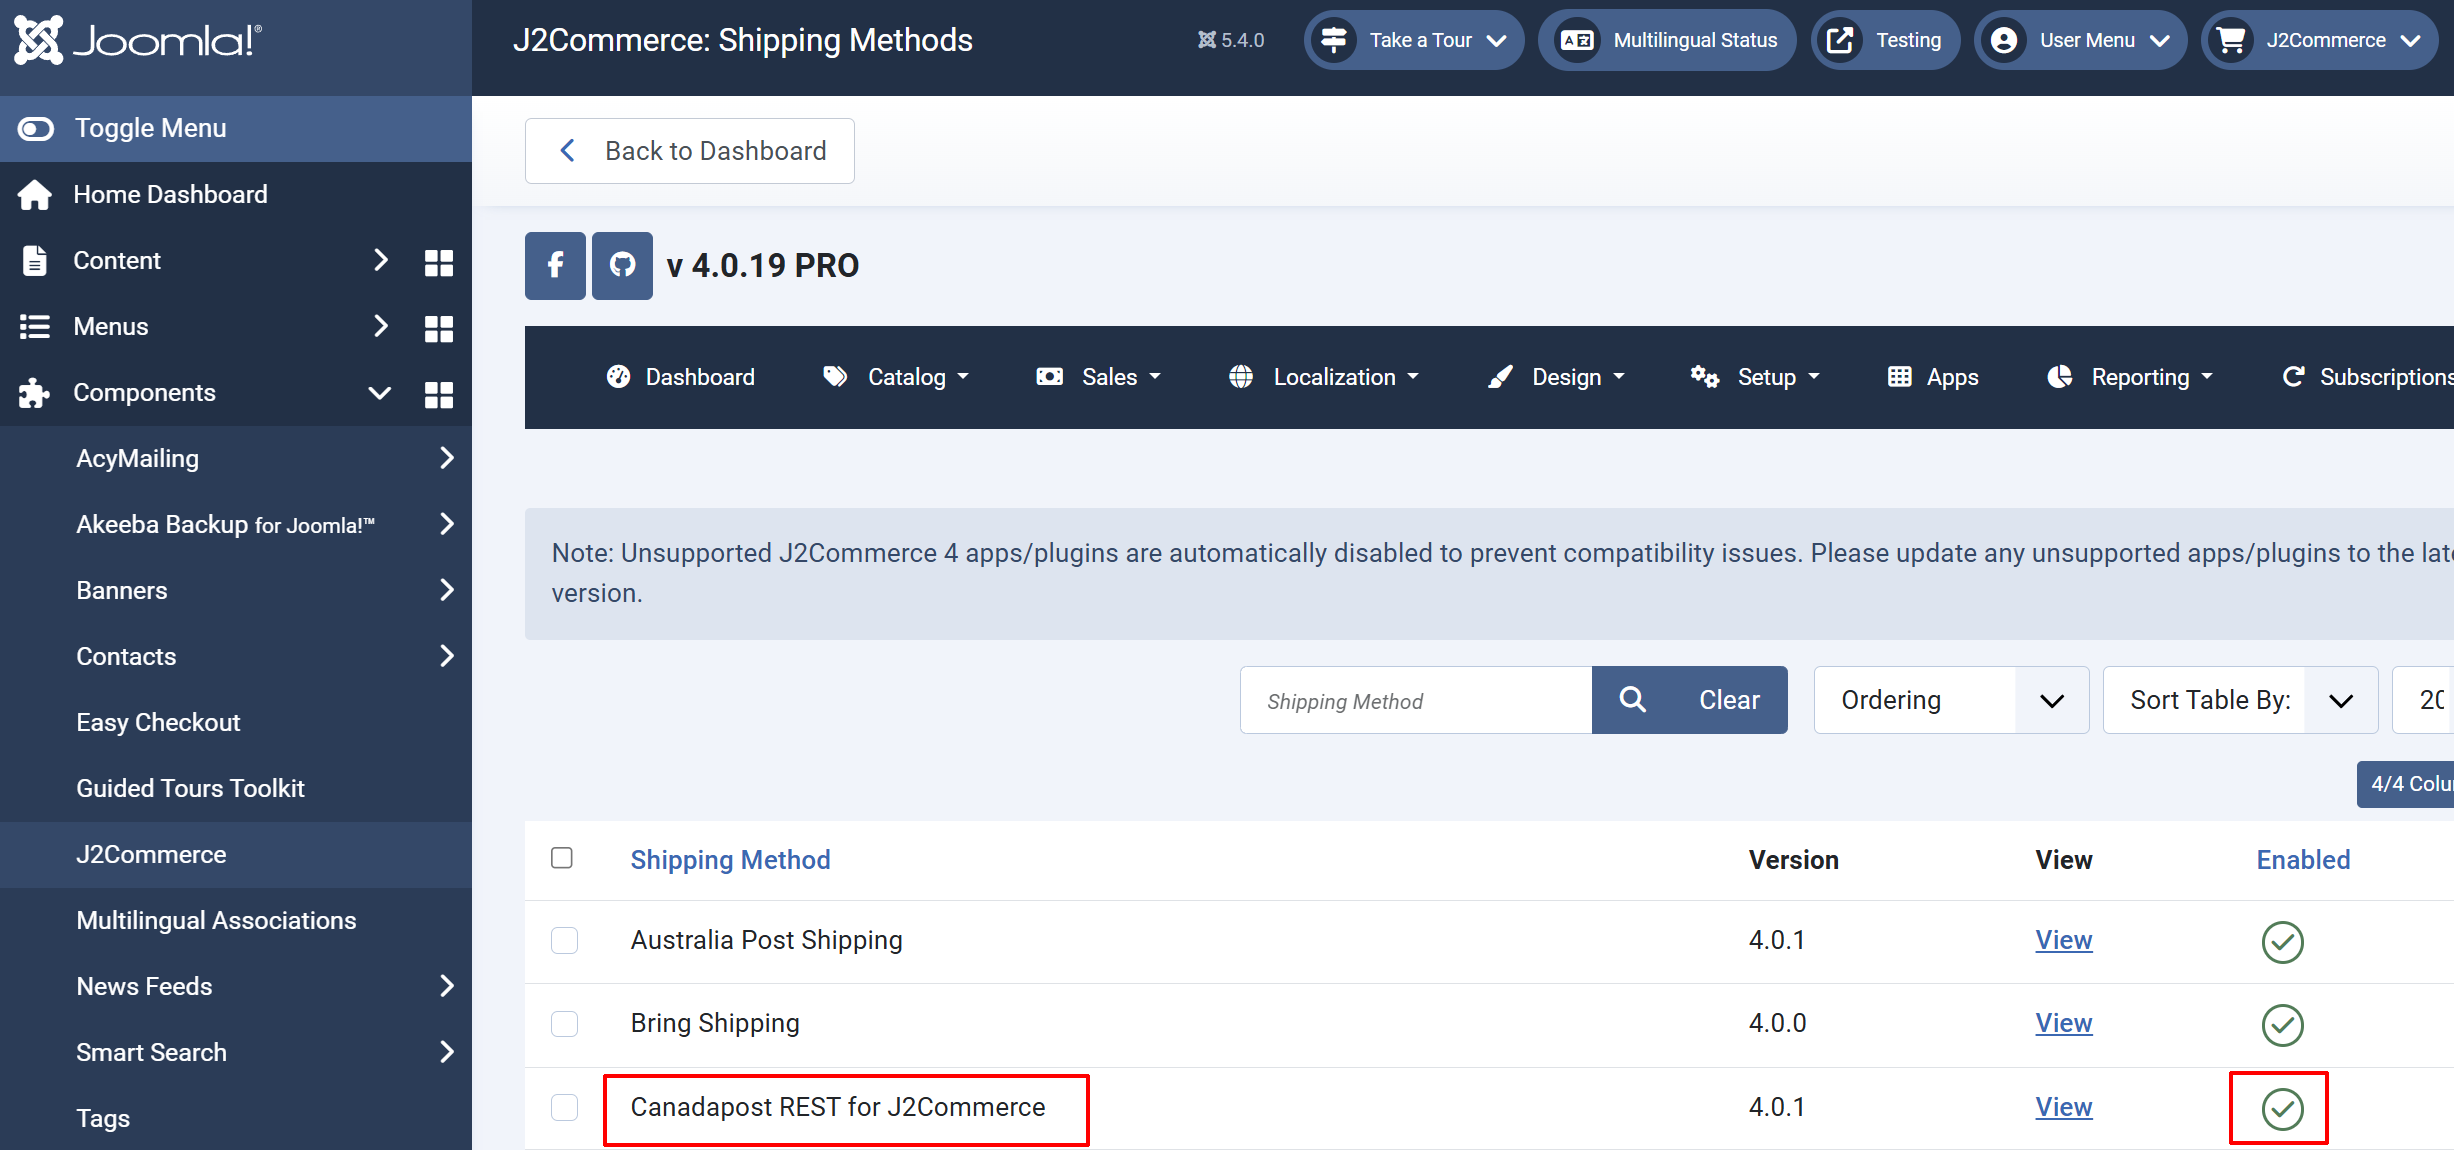Viewport: 2454px width, 1150px height.
Task: Open the Contacts sidebar item
Action: pos(236,656)
